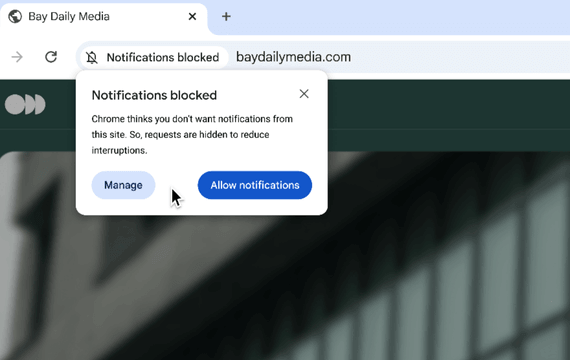Click the Manage button
The height and width of the screenshot is (360, 570).
[x=123, y=185]
